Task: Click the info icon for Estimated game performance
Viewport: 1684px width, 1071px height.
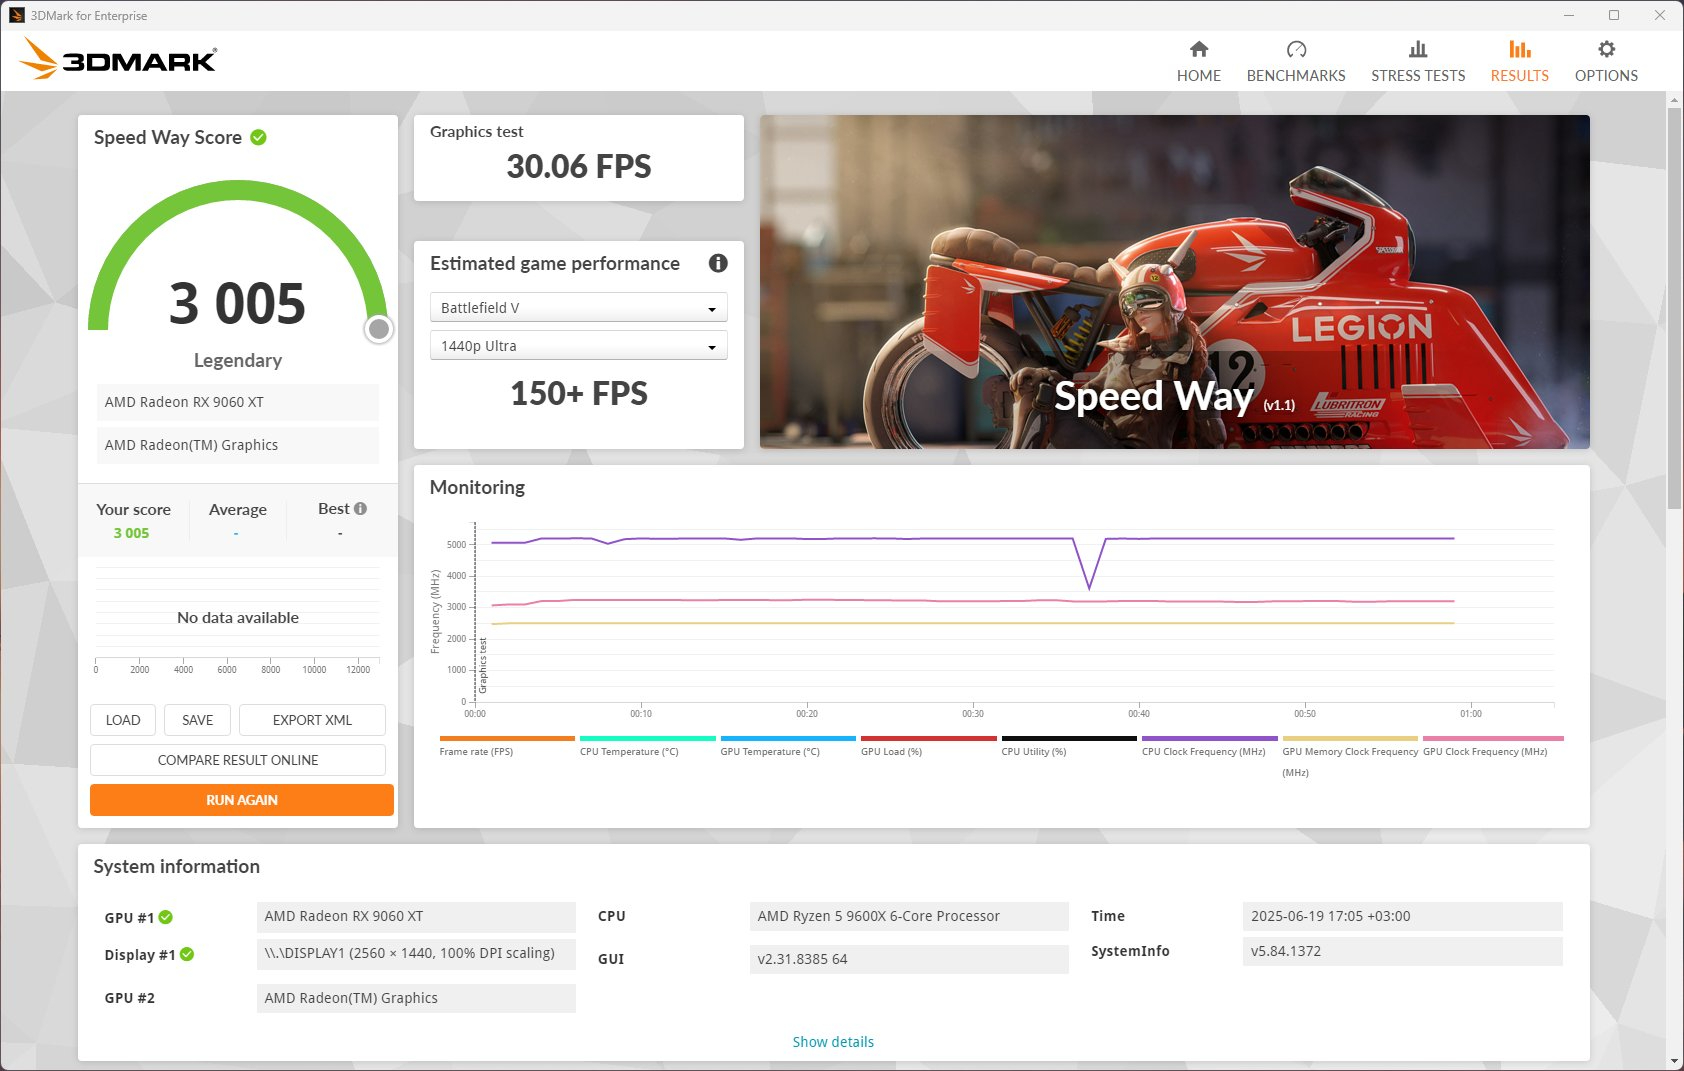Action: [718, 263]
